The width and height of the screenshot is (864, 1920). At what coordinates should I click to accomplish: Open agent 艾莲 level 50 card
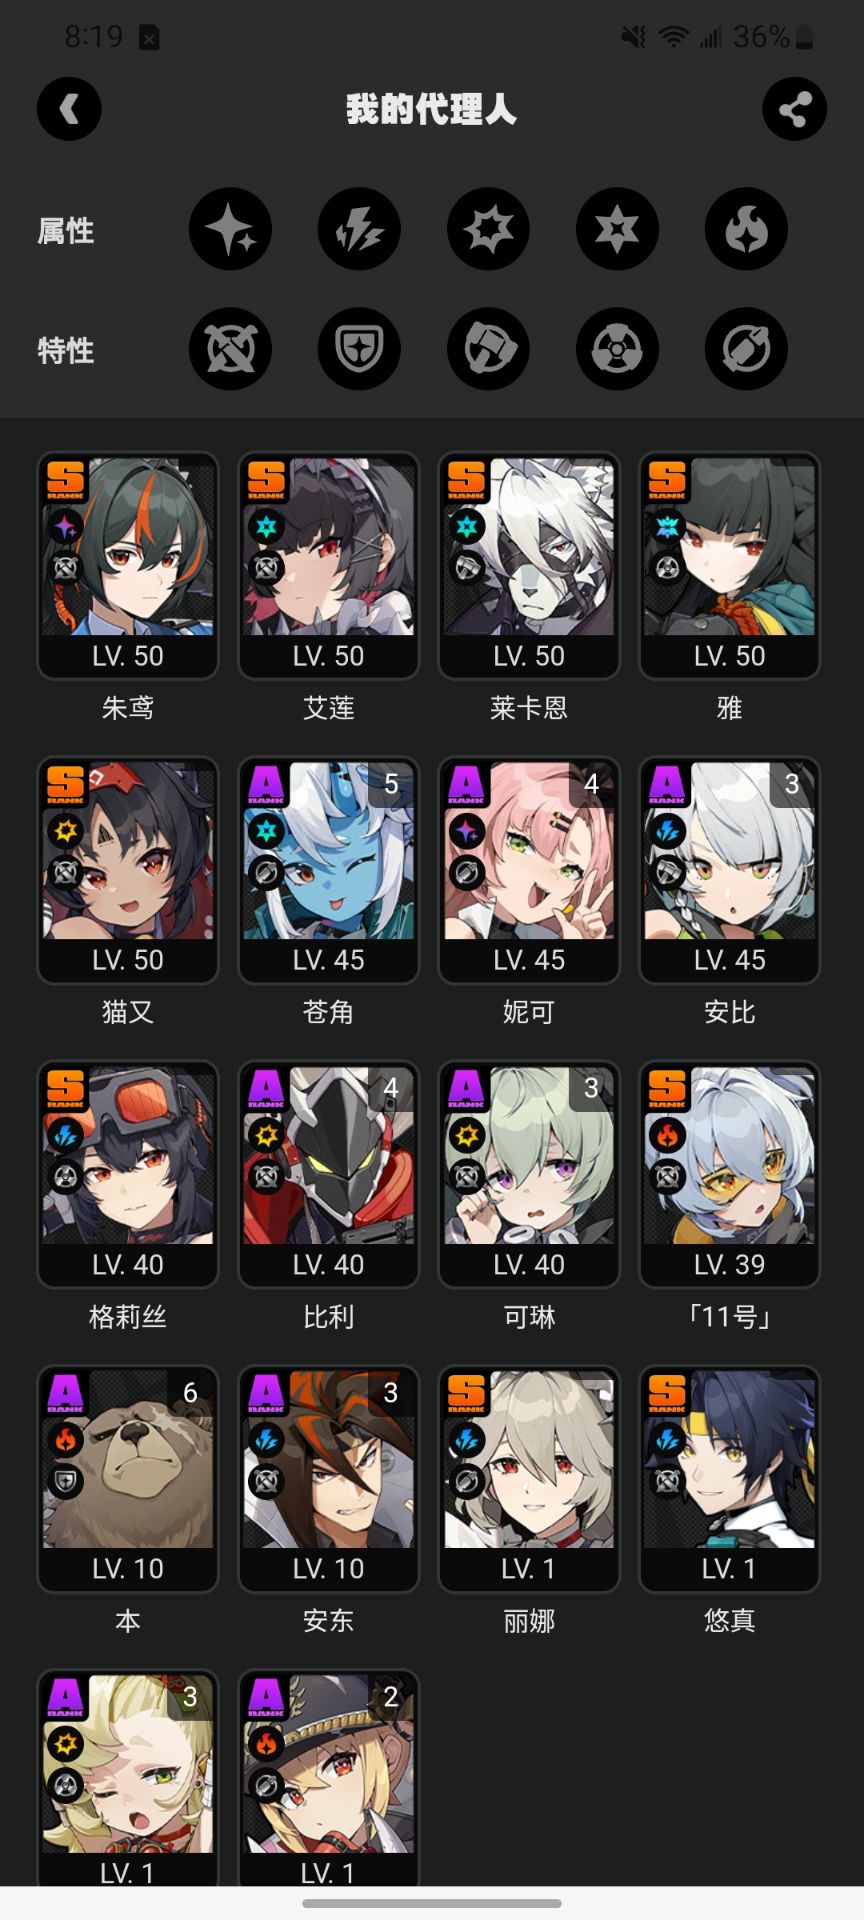tap(328, 566)
